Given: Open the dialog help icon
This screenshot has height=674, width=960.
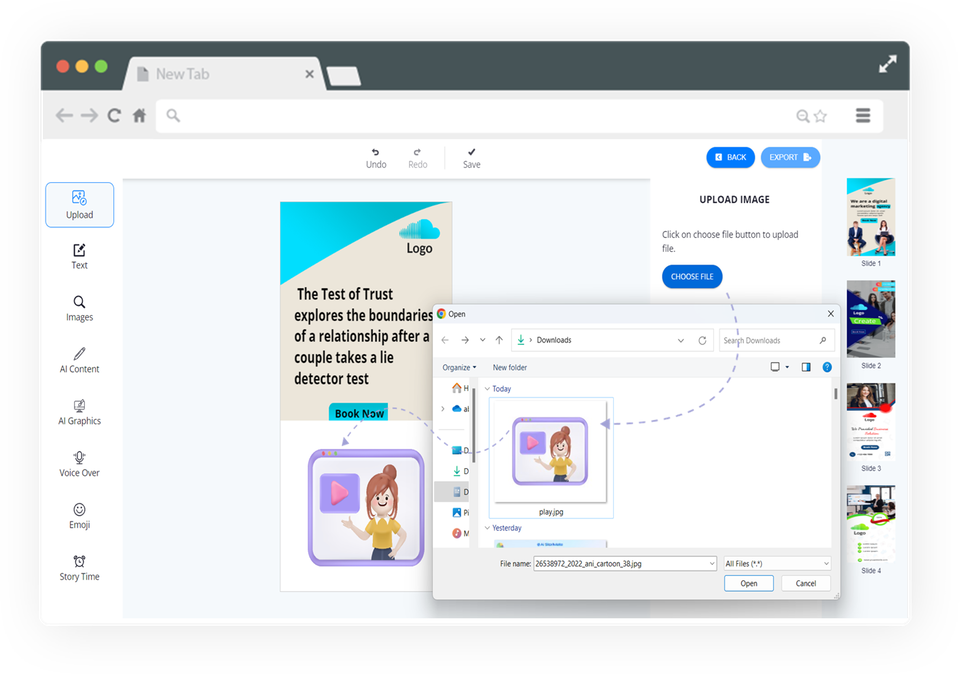Looking at the screenshot, I should pyautogui.click(x=827, y=367).
